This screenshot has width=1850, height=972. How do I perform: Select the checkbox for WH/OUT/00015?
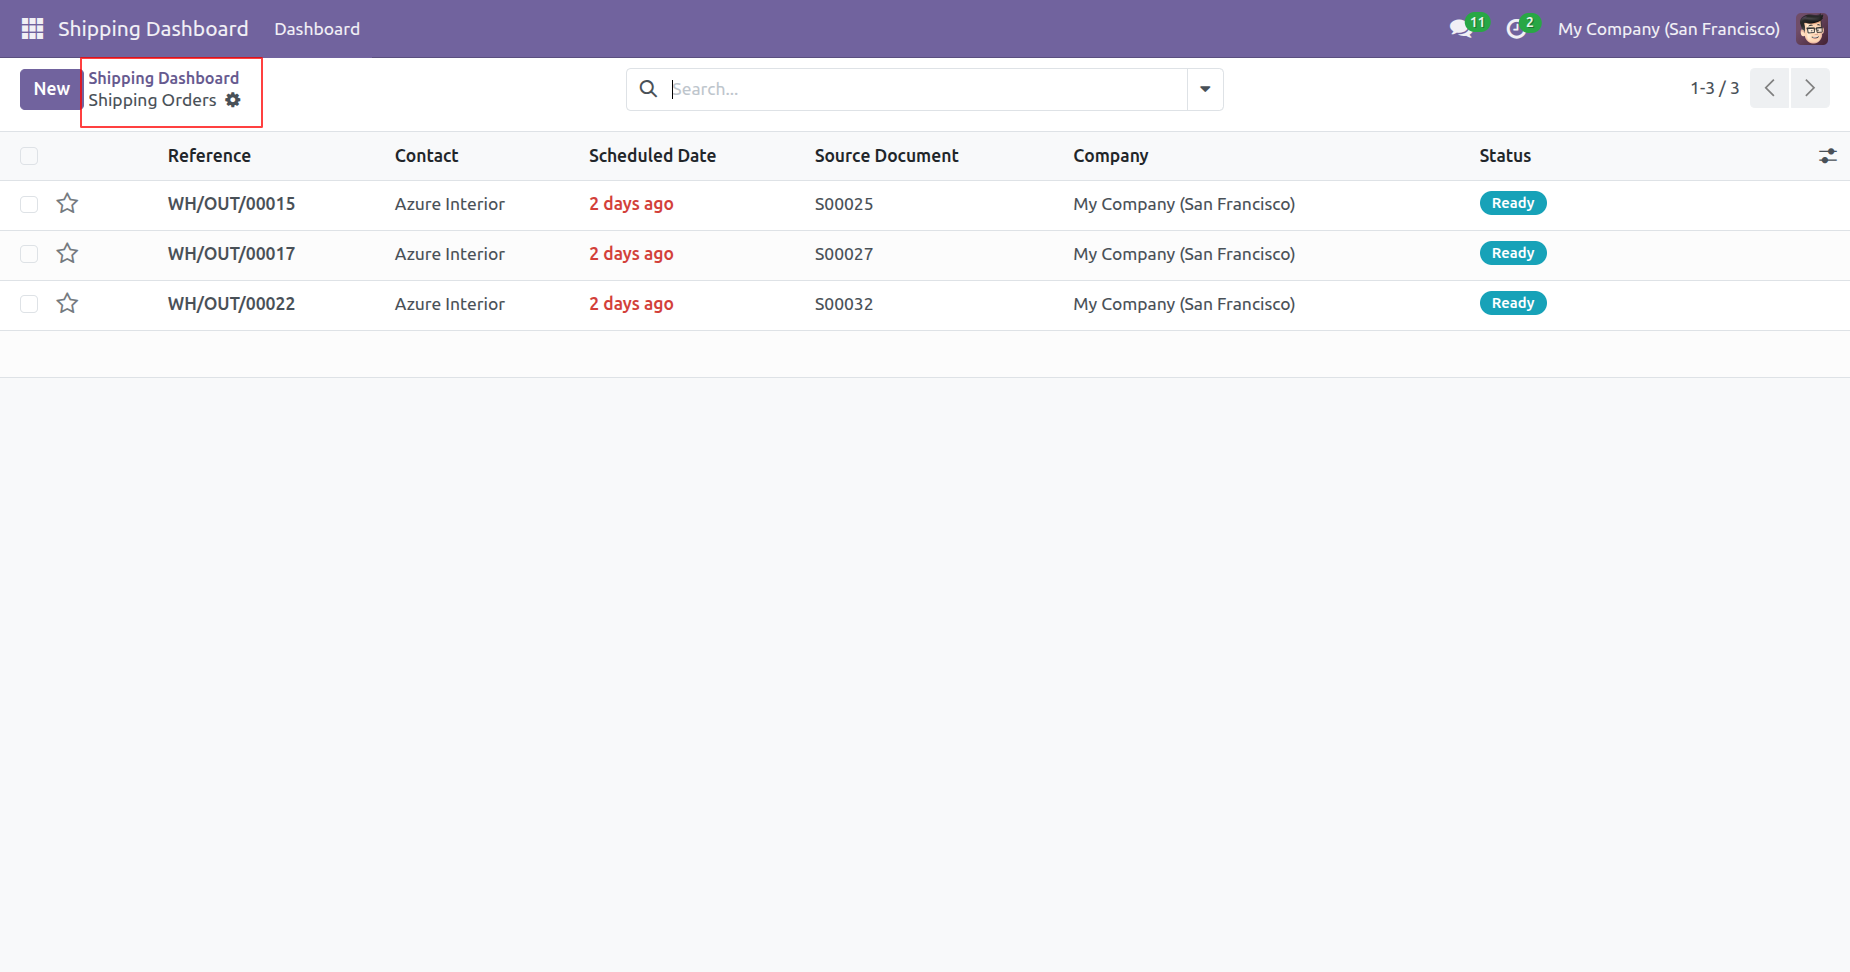pos(29,204)
